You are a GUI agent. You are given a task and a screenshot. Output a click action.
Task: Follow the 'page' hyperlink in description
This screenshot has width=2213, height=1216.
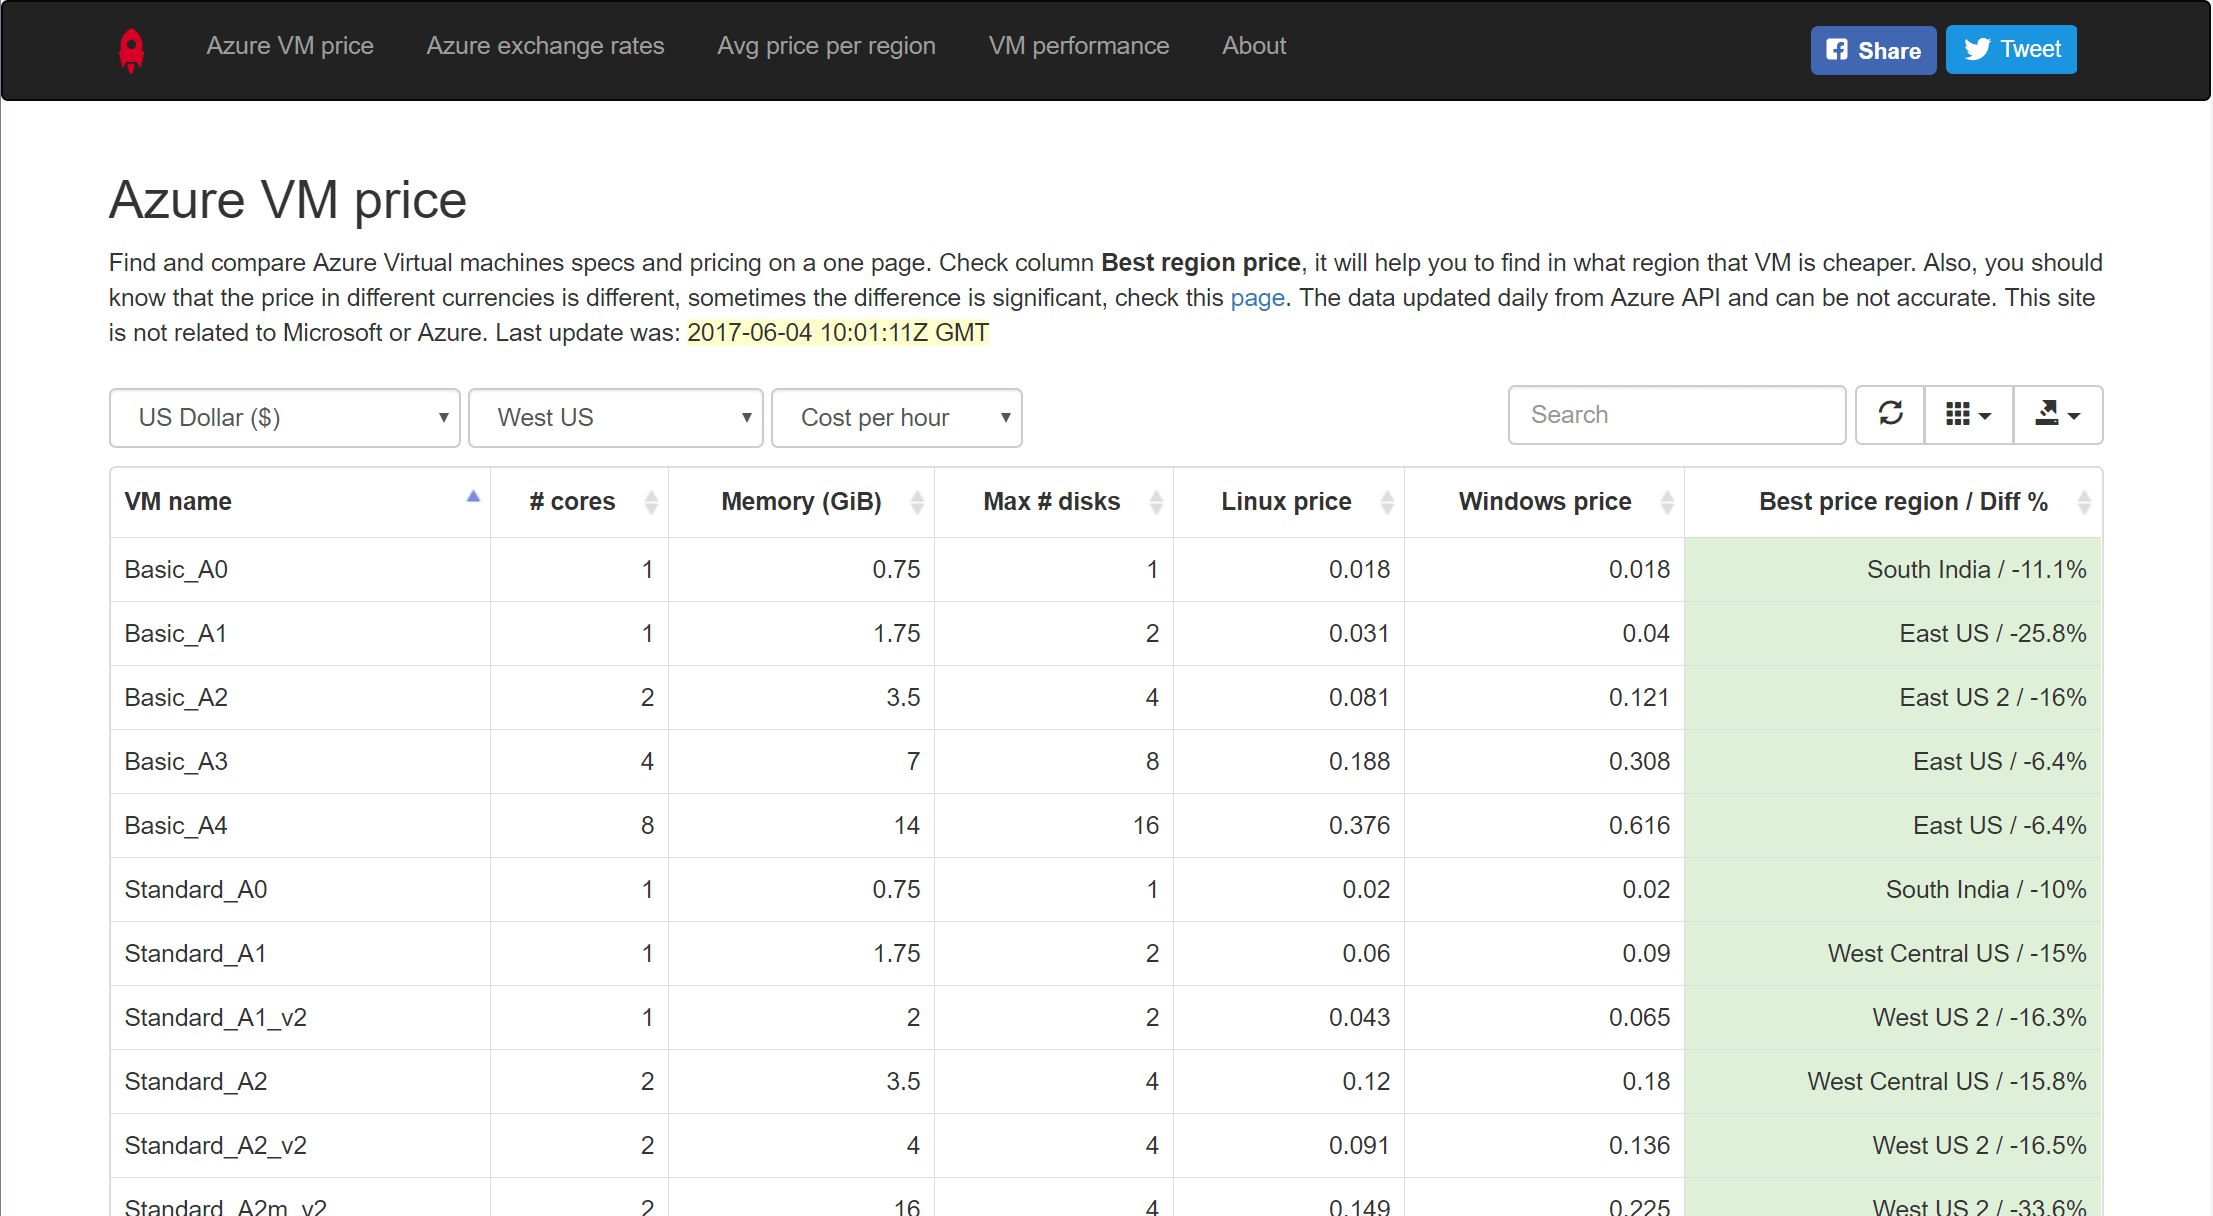1257,298
